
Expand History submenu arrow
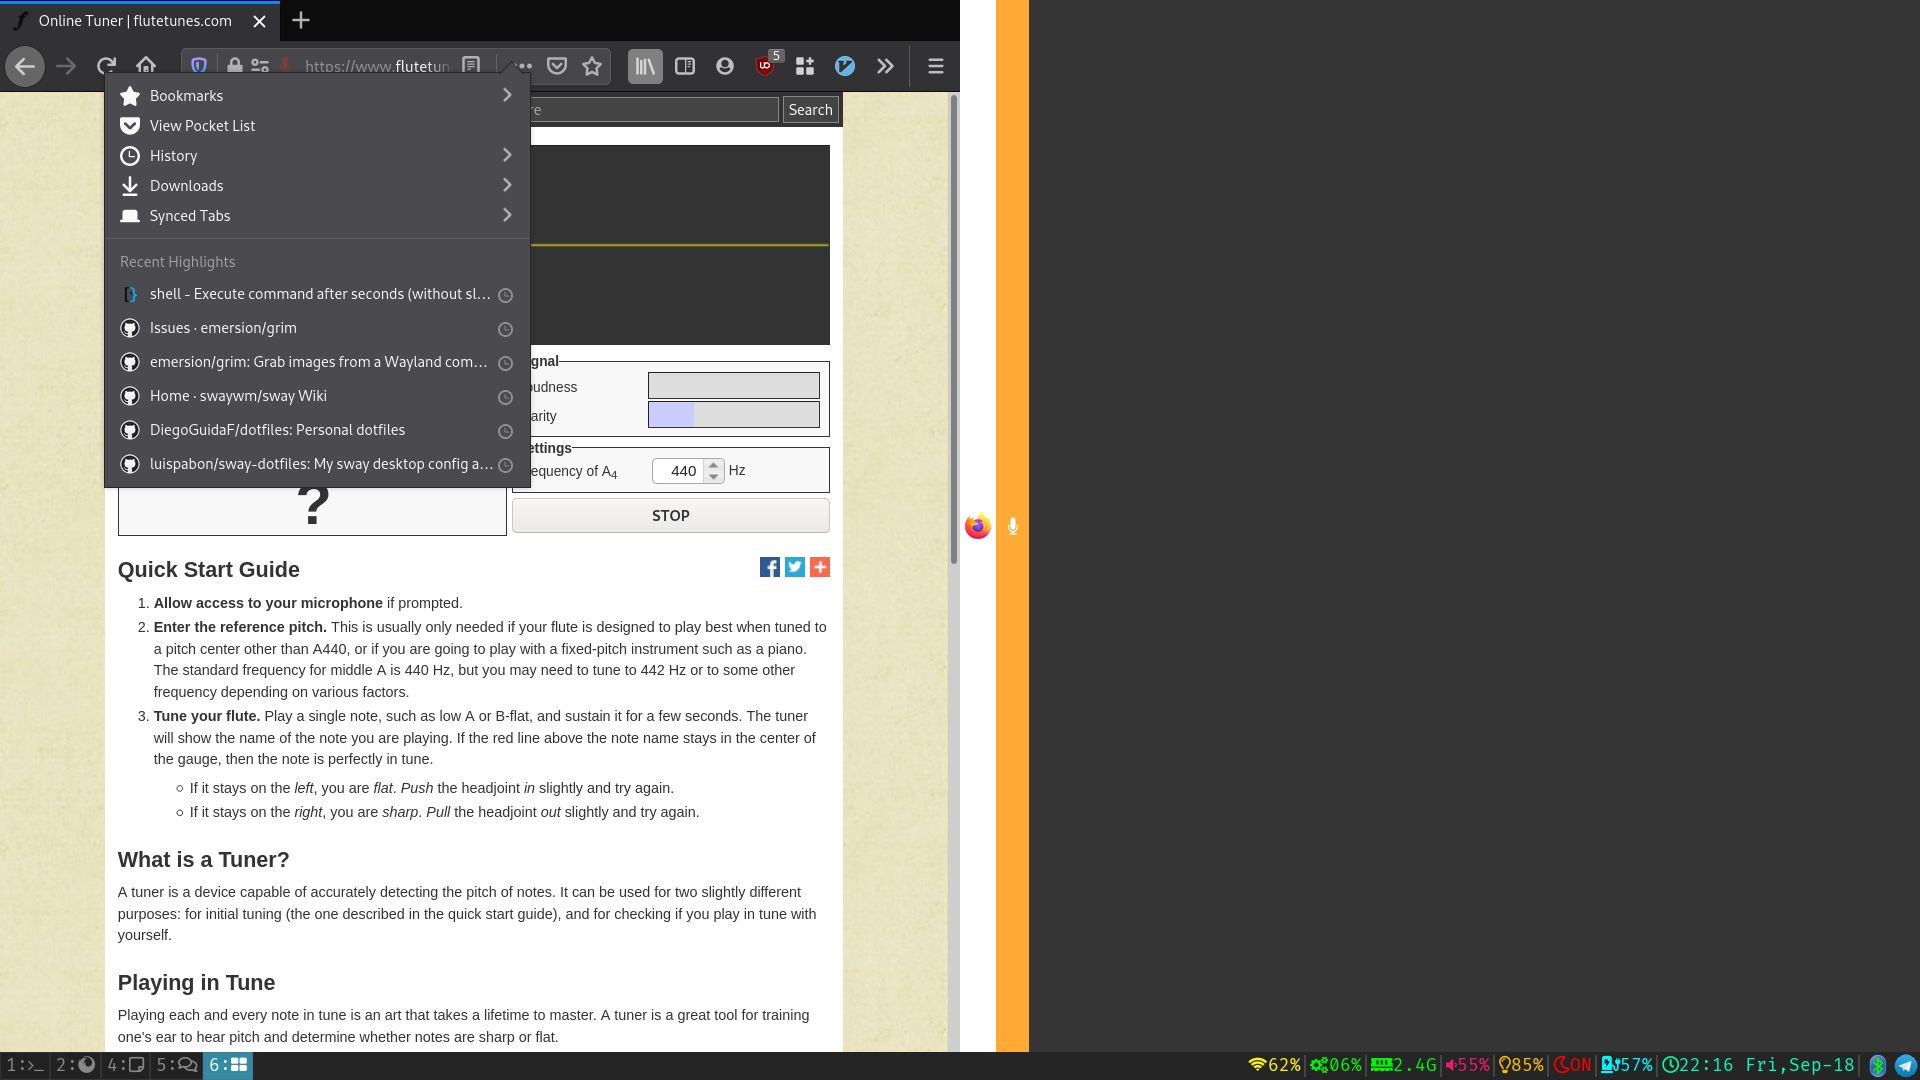point(506,154)
